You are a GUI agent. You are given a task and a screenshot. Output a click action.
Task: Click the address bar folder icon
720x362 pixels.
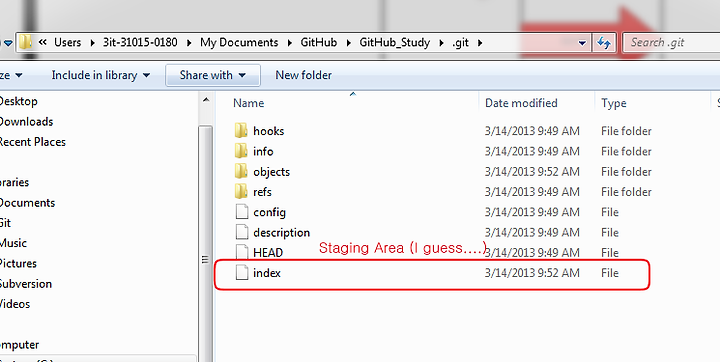coord(26,42)
